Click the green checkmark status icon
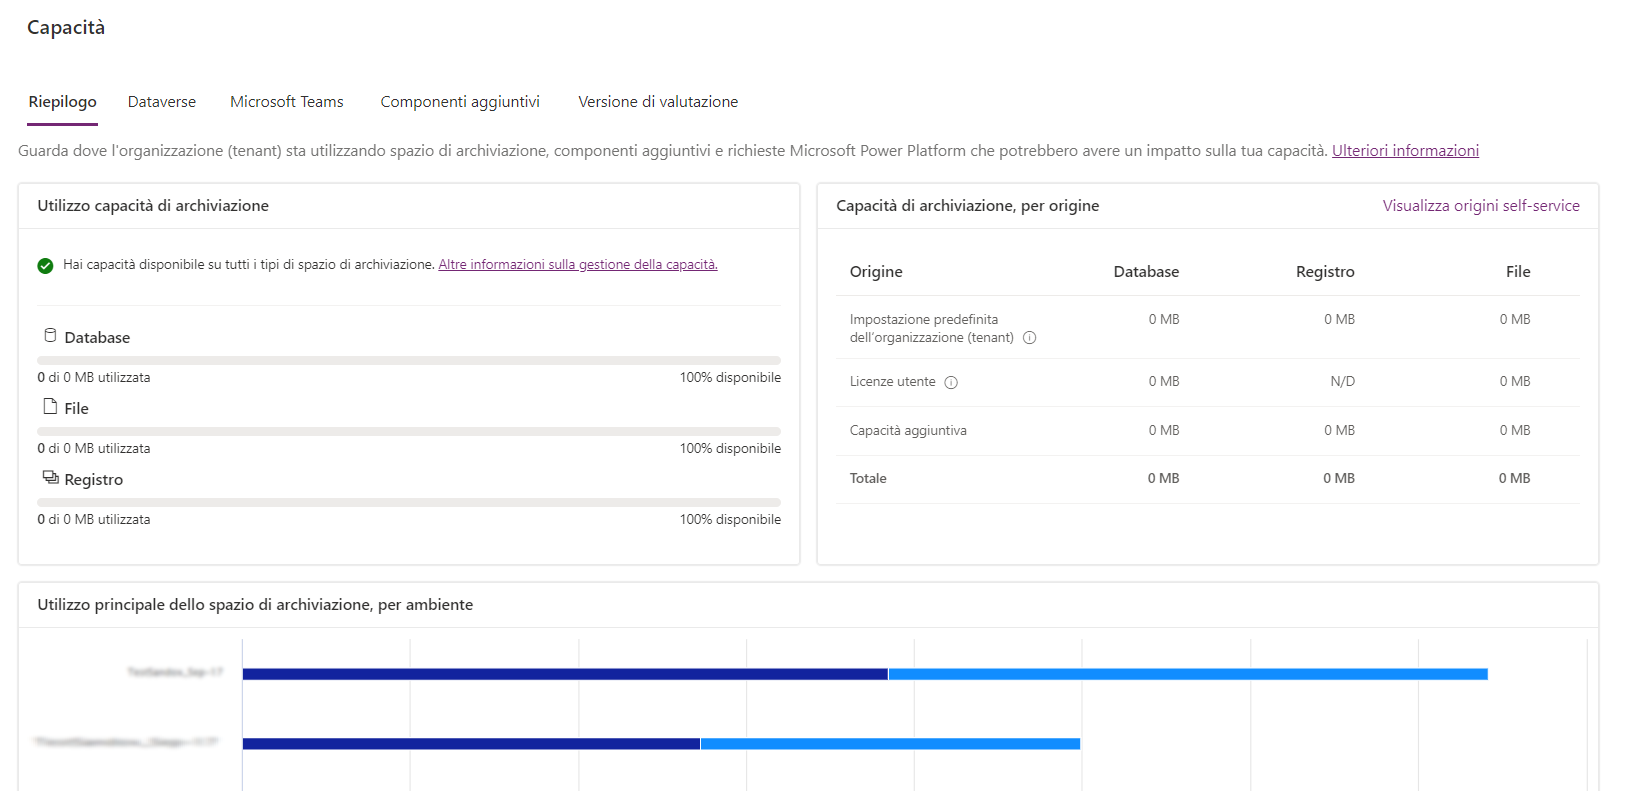 (45, 265)
